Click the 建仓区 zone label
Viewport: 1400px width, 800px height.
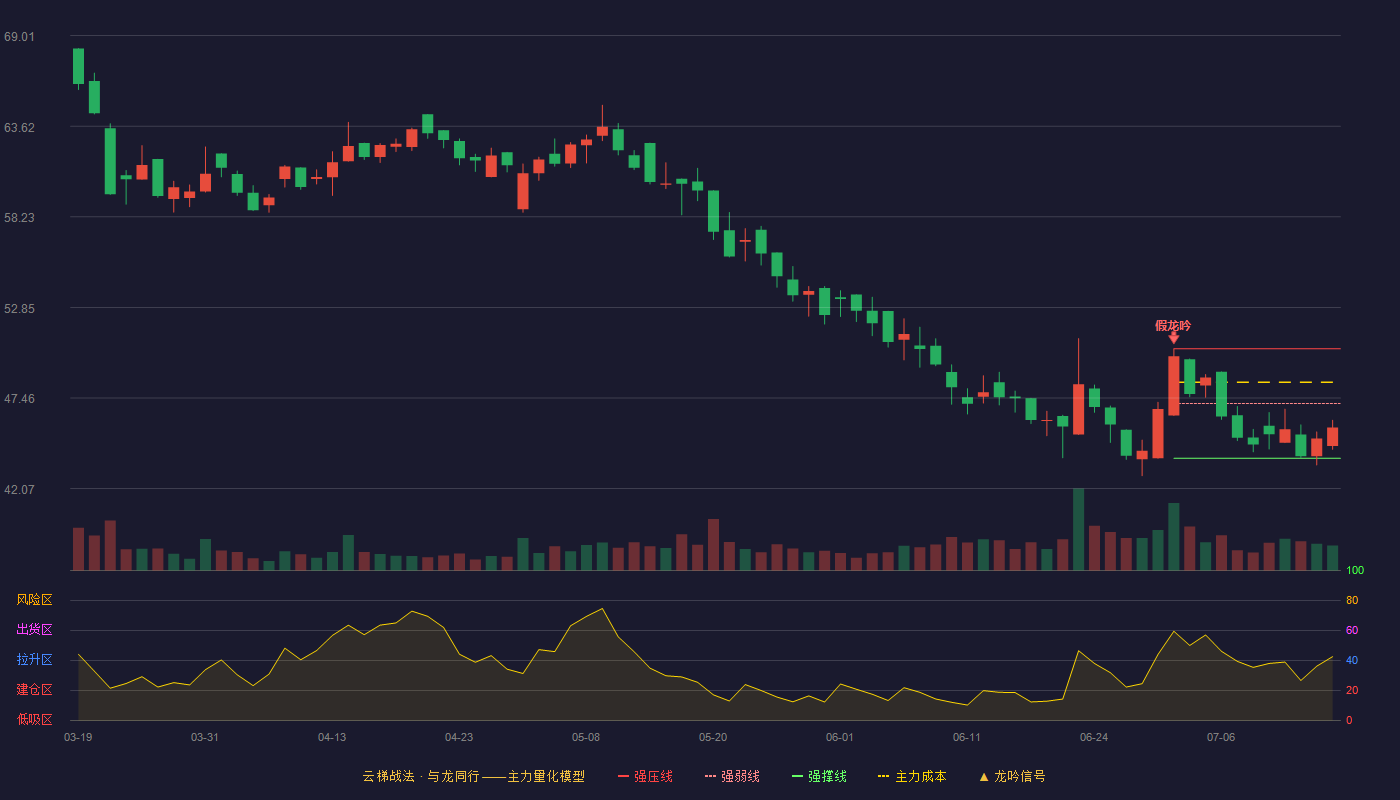34,690
